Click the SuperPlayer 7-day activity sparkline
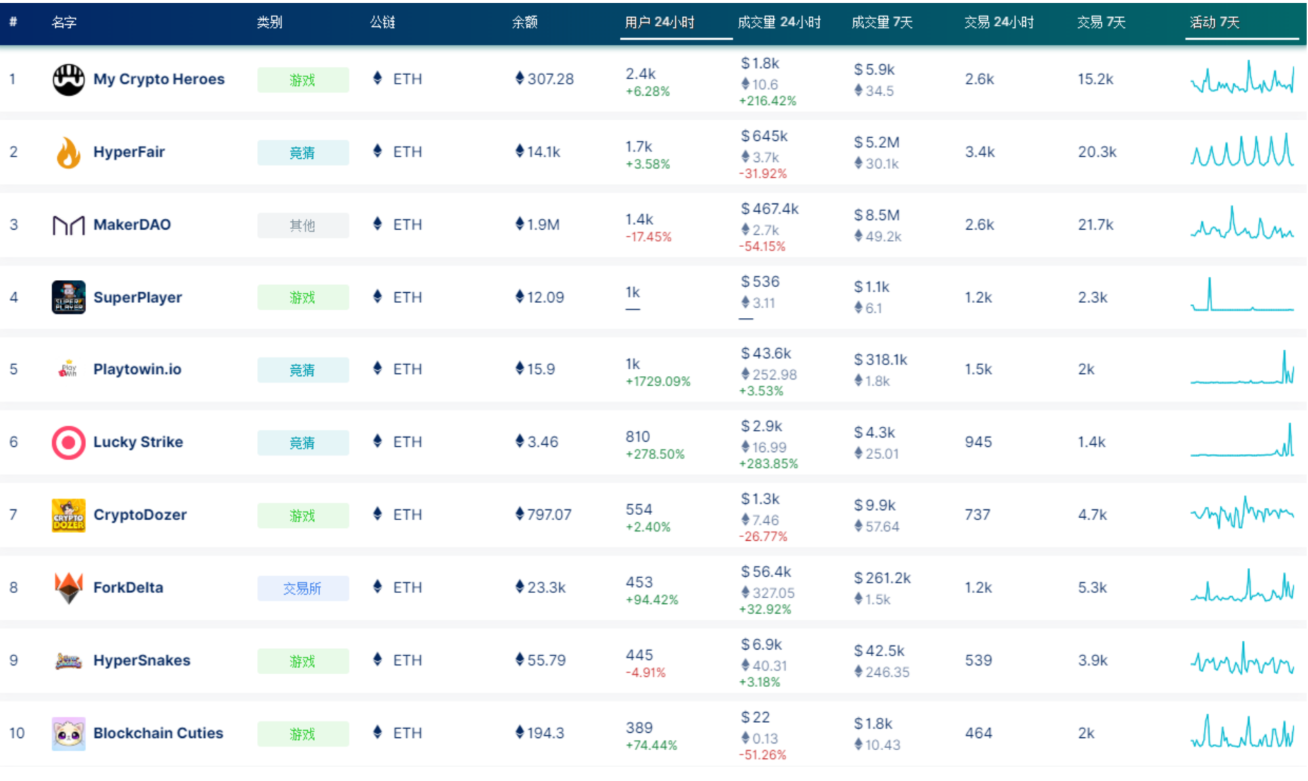 (1242, 294)
